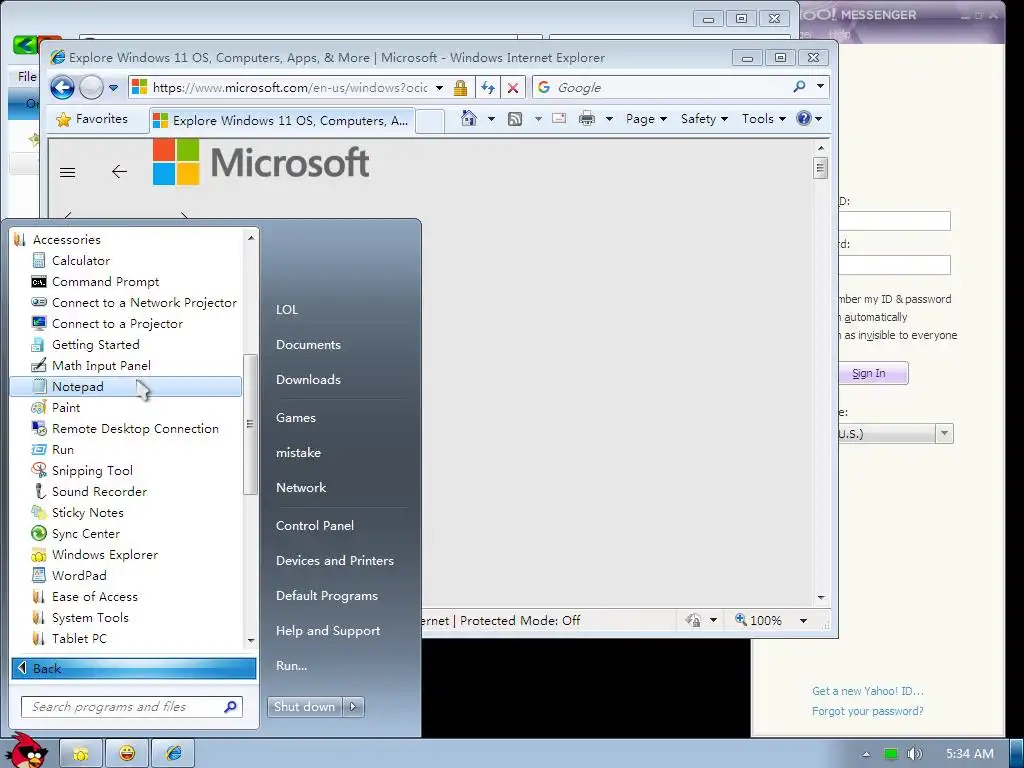Launch Windows Explorer from Accessories
Screen dimensions: 1024x768
(95, 554)
